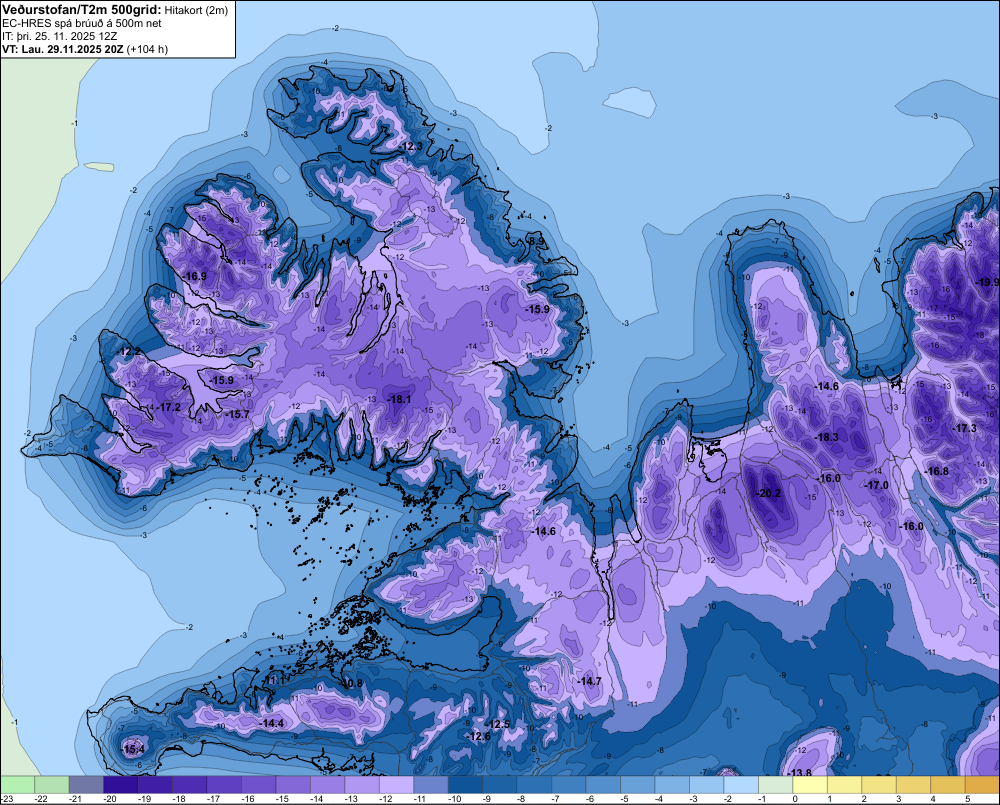Click the -18.1 temperature label

(400, 399)
